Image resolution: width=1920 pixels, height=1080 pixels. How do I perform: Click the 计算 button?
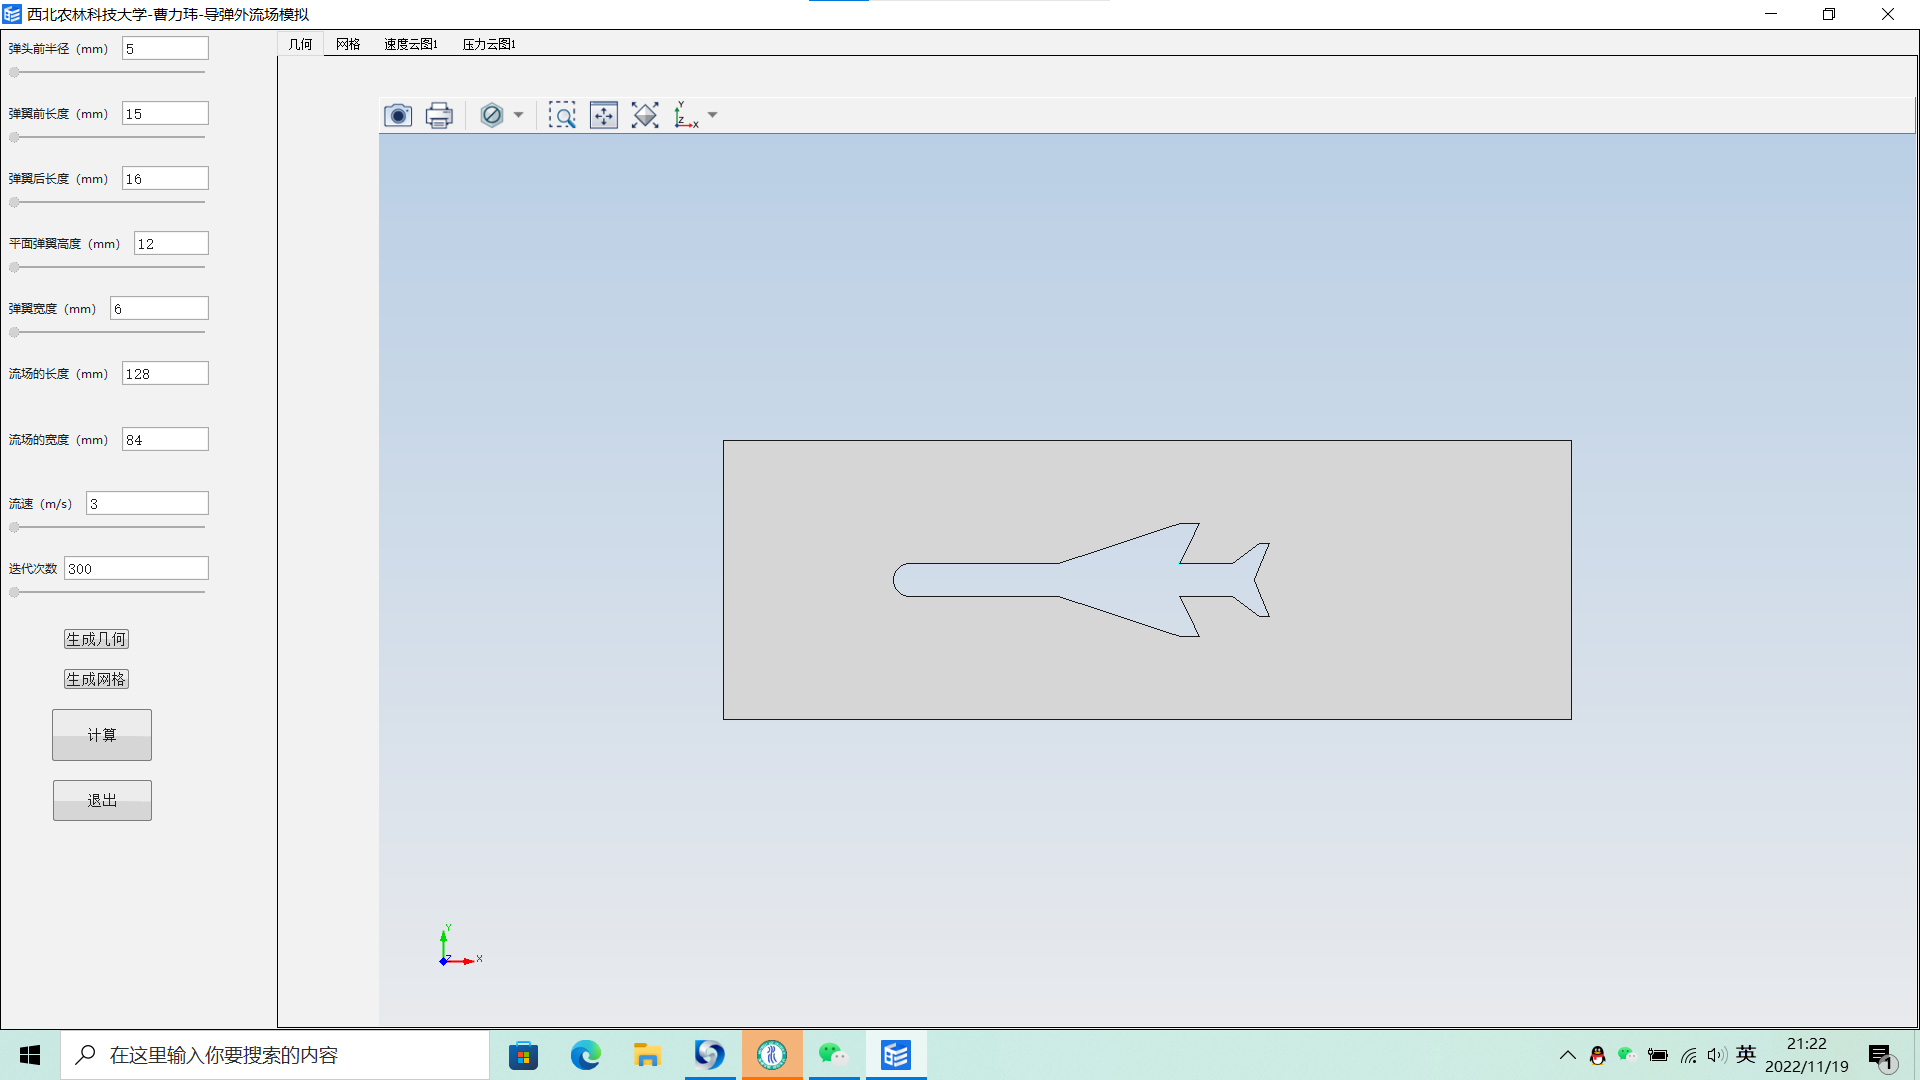pyautogui.click(x=102, y=735)
